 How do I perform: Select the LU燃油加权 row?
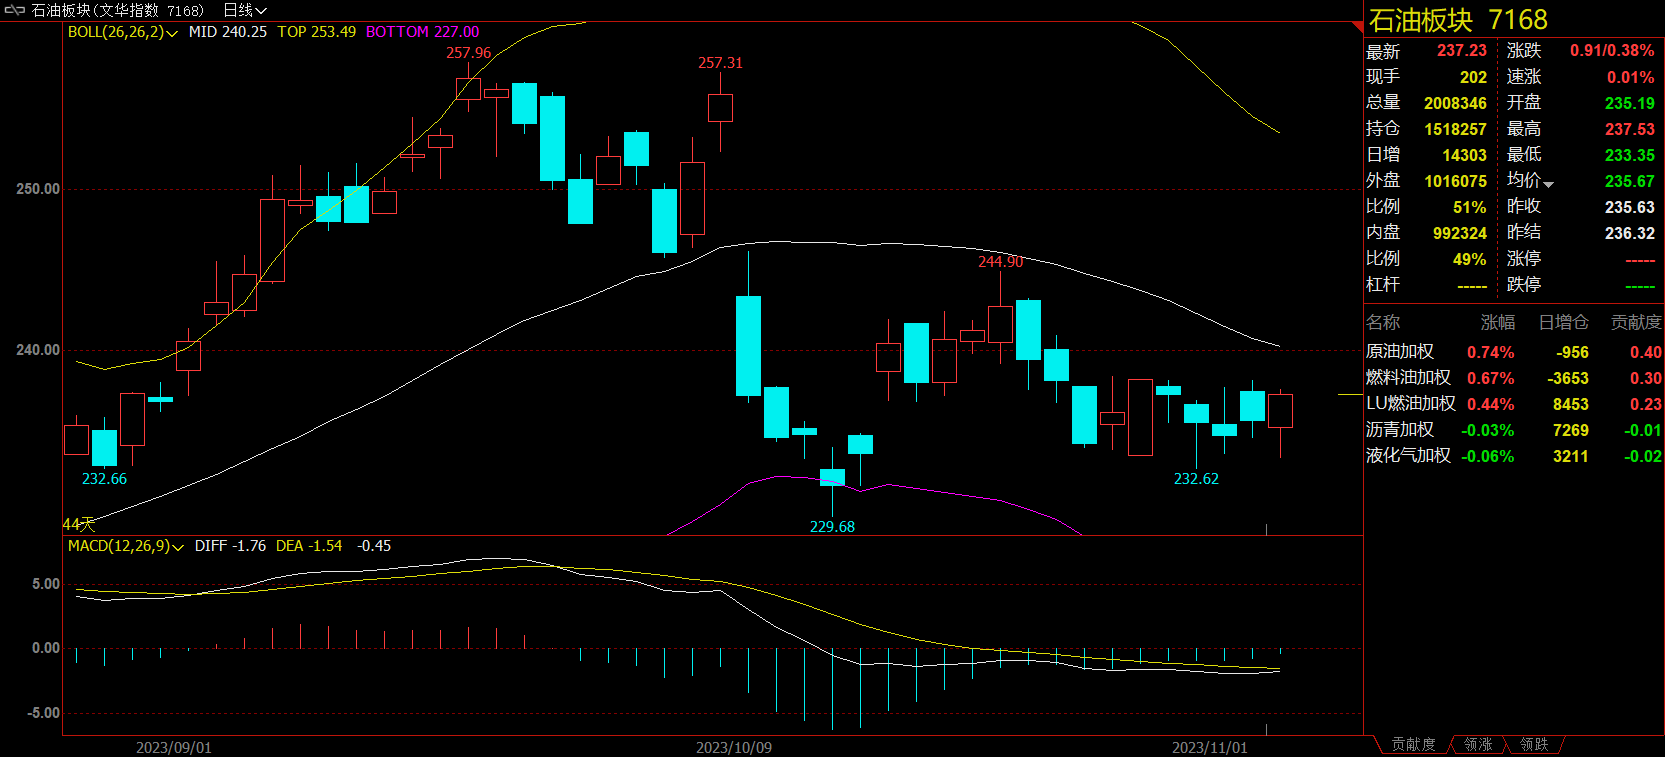point(1514,404)
